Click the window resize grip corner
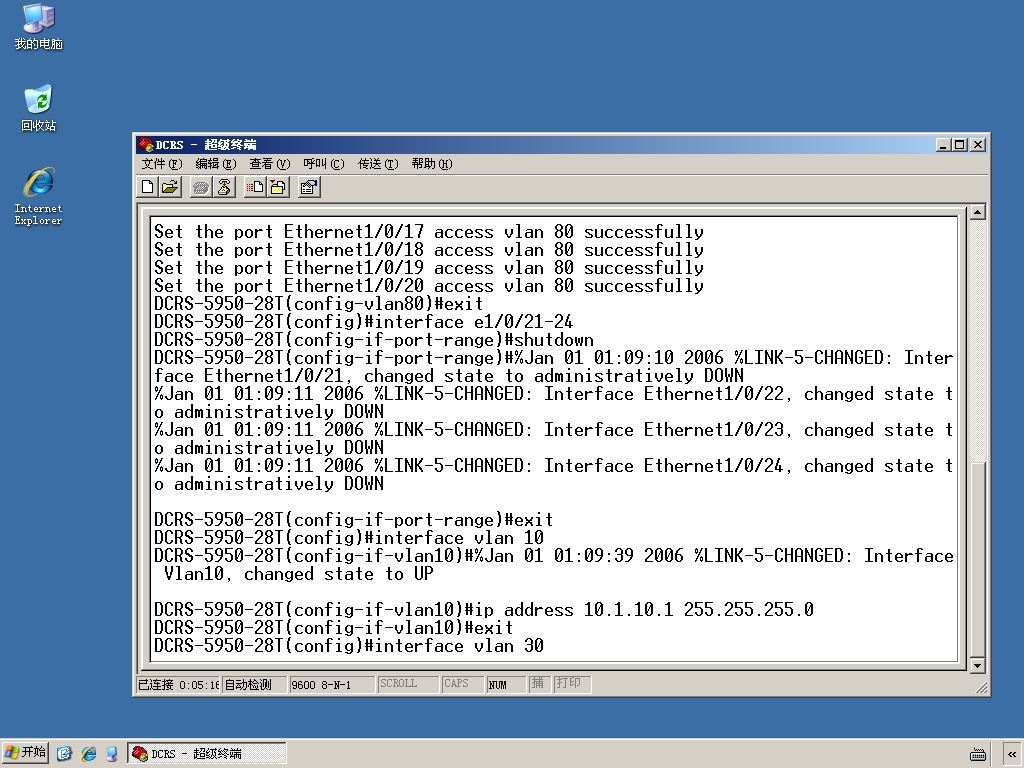The width and height of the screenshot is (1024, 768). [982, 688]
